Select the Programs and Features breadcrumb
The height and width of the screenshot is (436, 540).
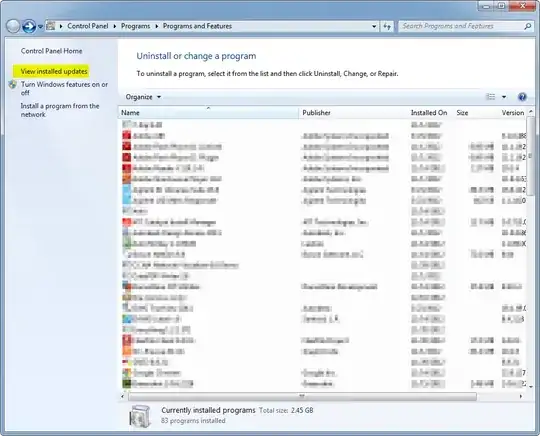pos(197,26)
